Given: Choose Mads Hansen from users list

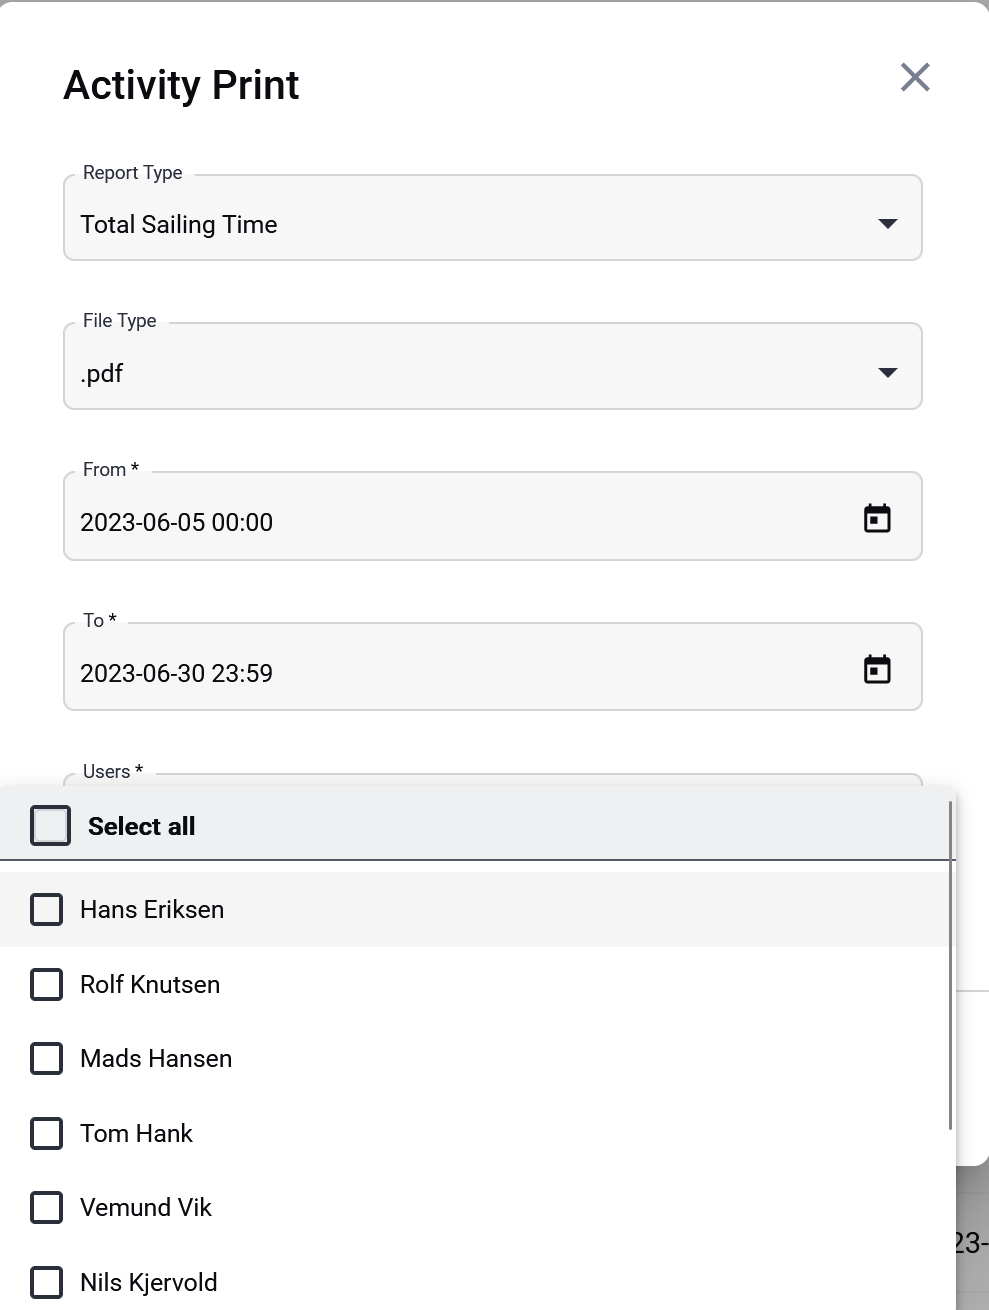Looking at the screenshot, I should [x=477, y=1058].
